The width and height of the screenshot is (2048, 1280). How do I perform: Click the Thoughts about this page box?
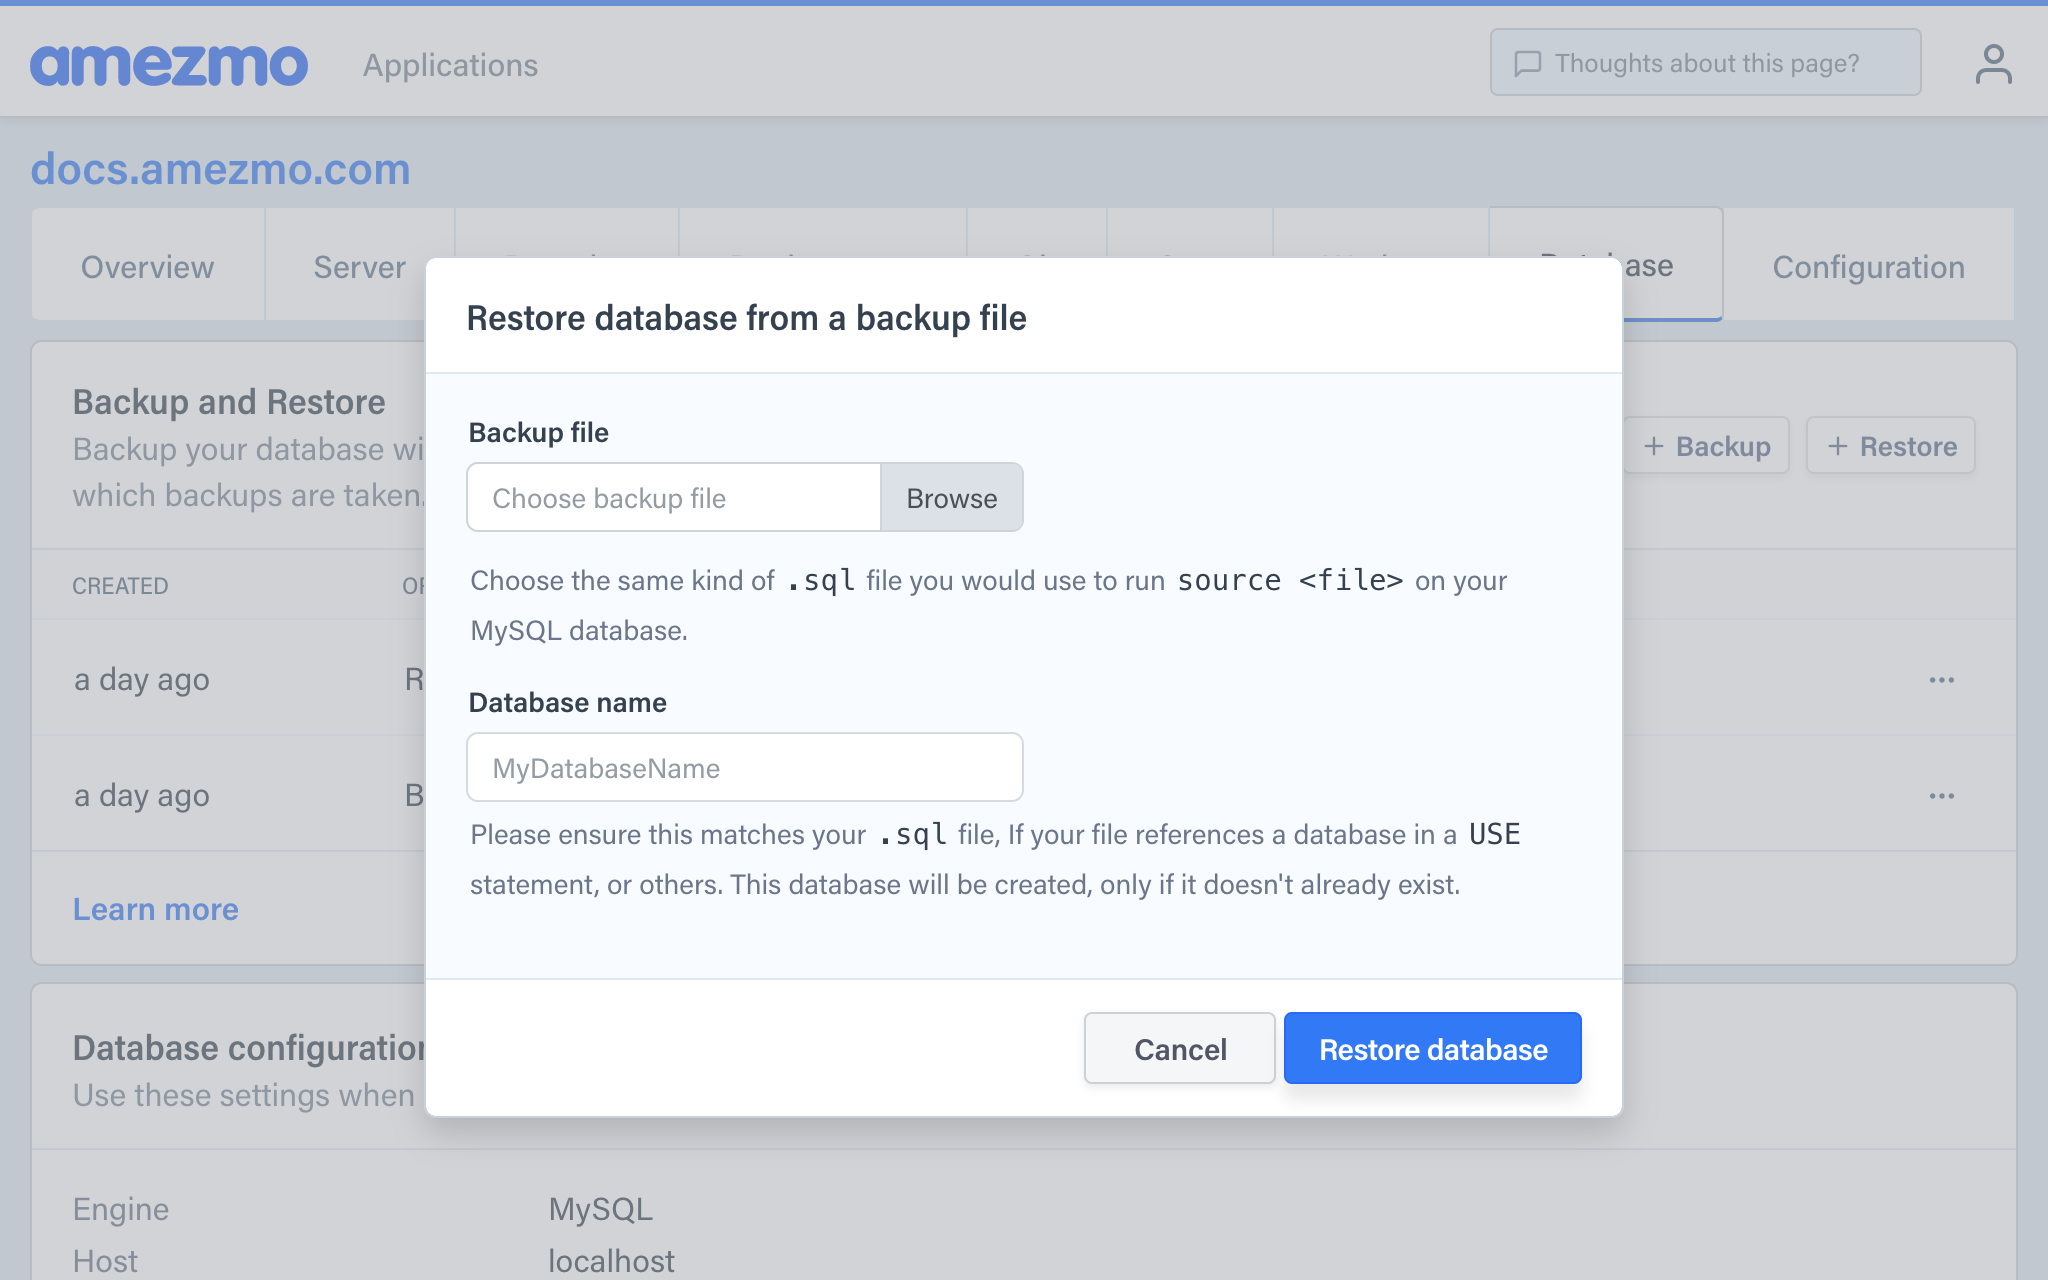[1705, 63]
